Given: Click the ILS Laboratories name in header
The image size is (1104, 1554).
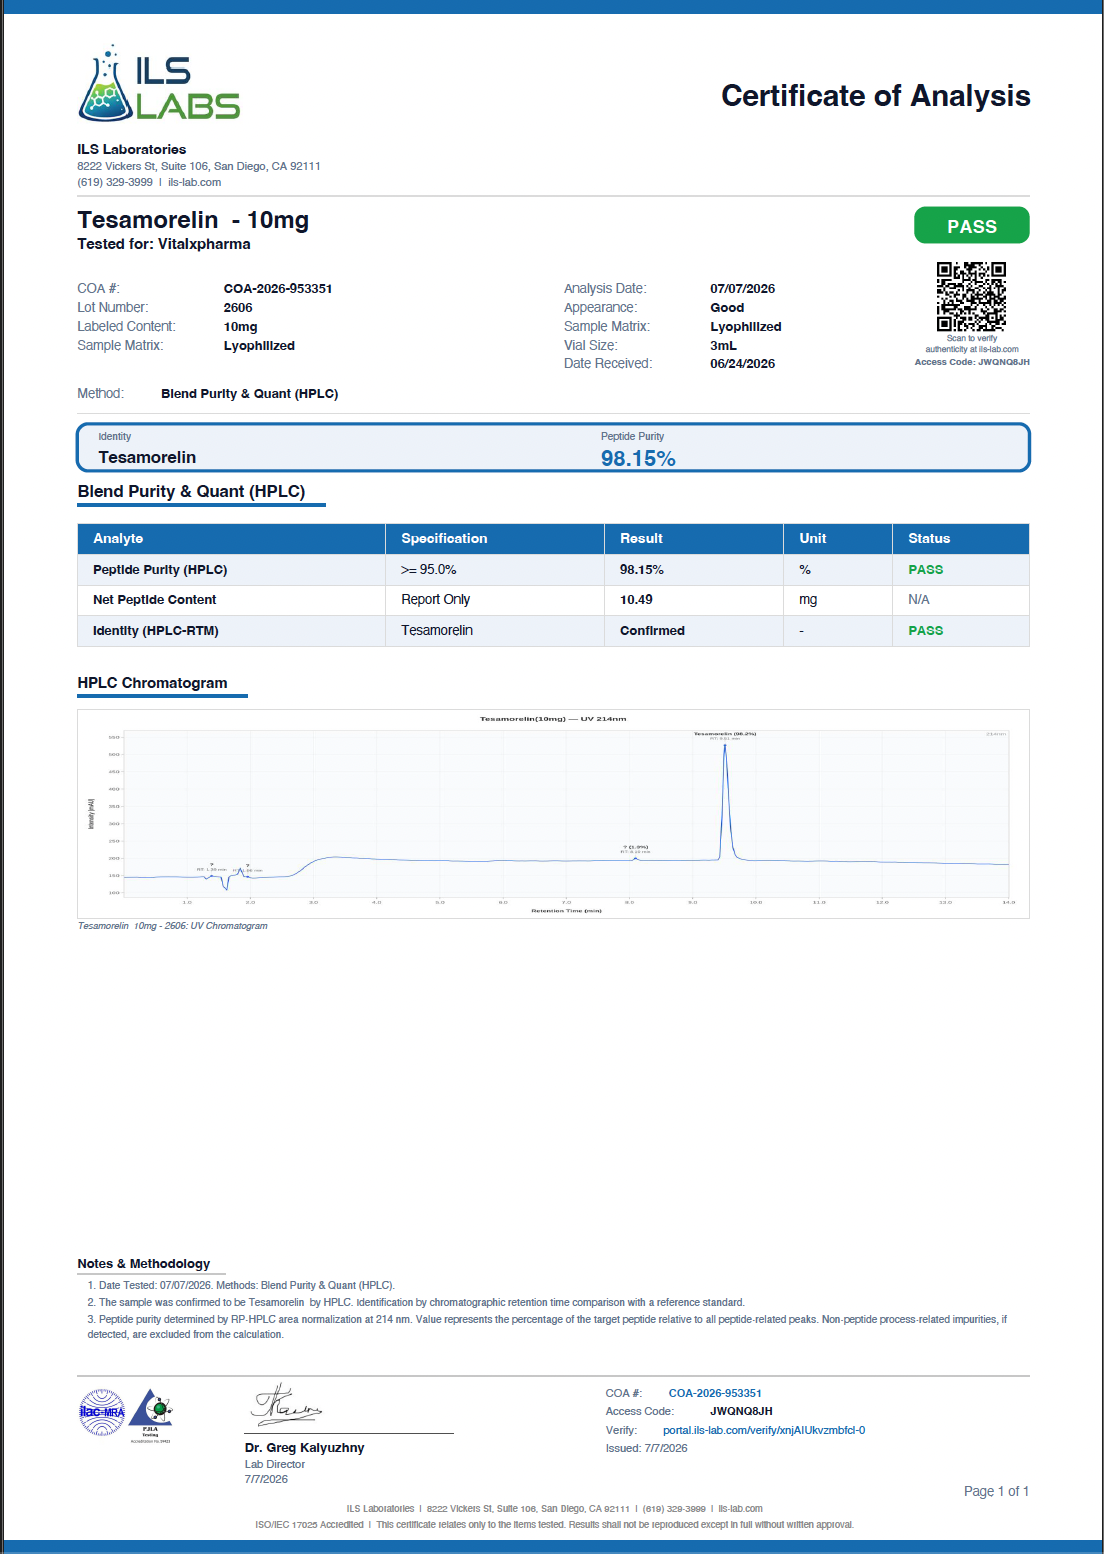Looking at the screenshot, I should point(132,150).
